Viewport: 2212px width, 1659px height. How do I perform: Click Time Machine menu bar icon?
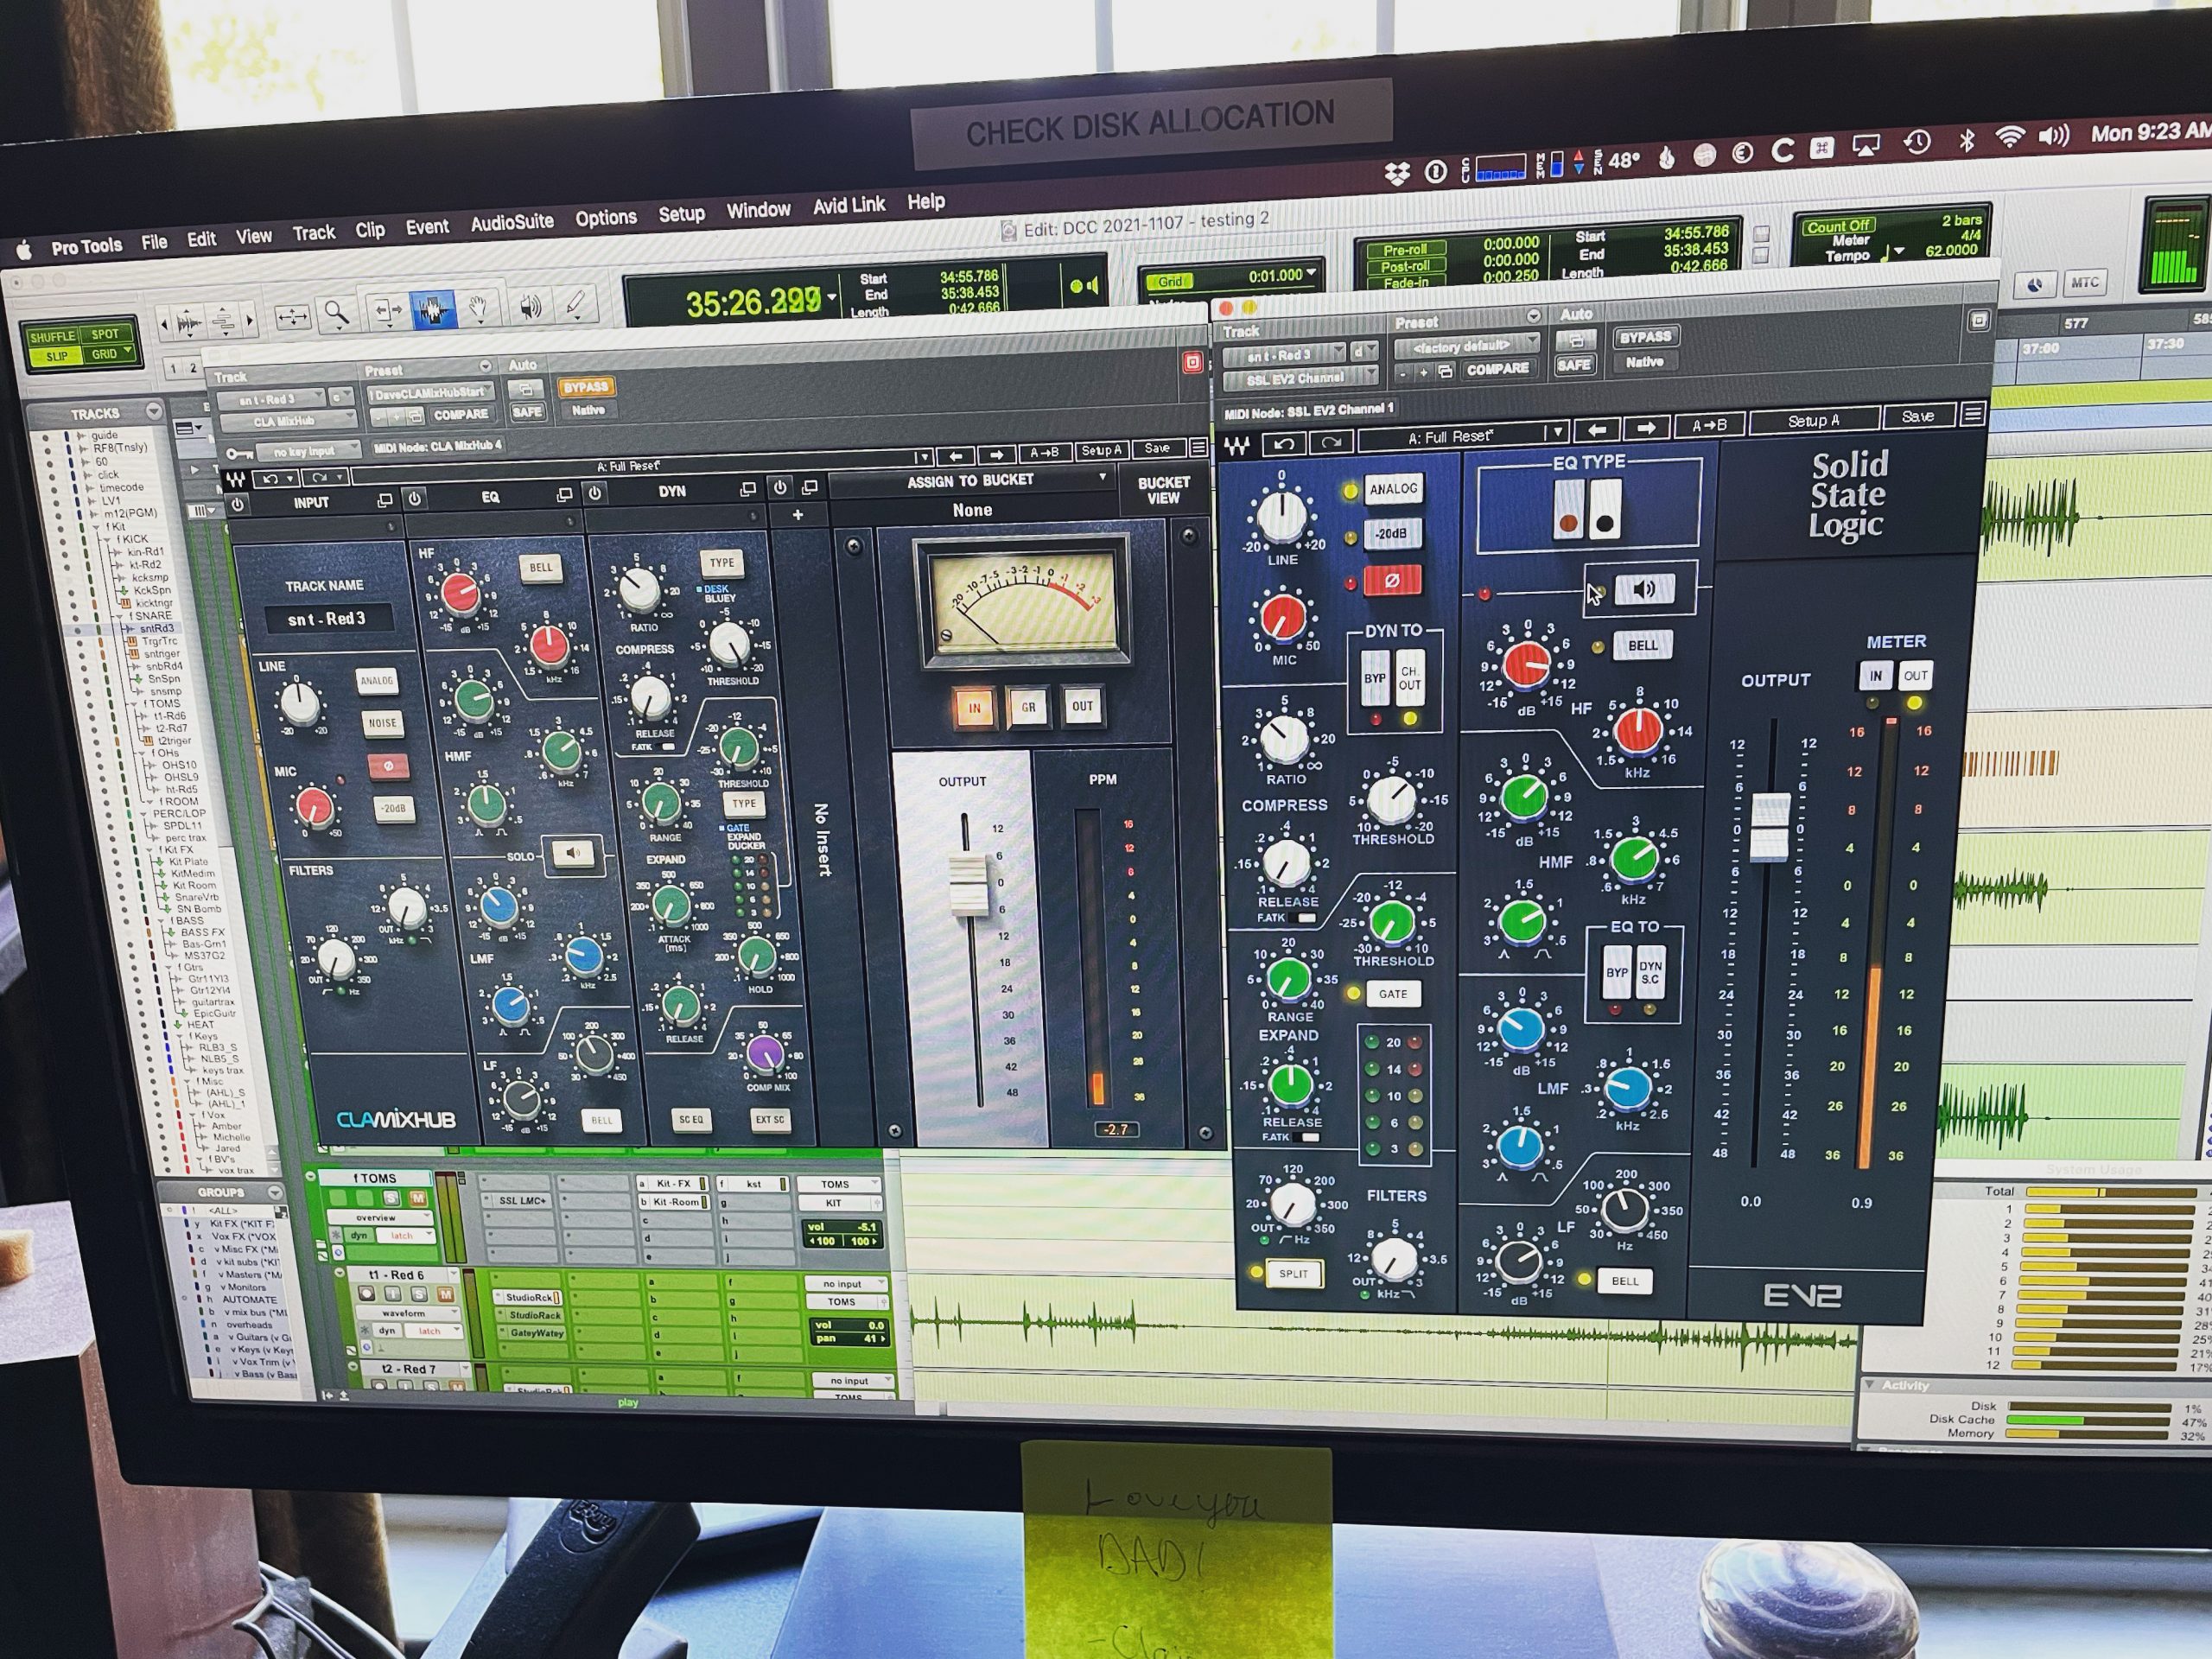[1916, 143]
